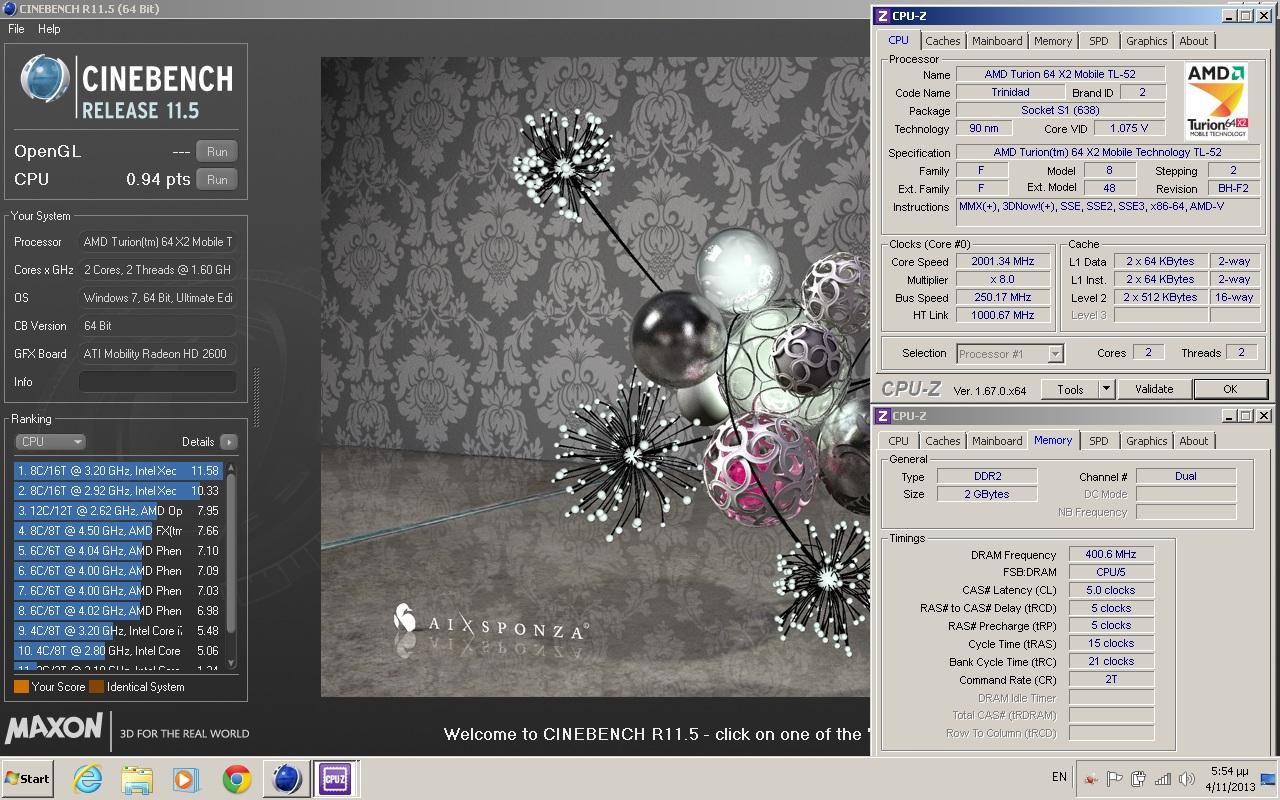Viewport: 1280px width, 800px height.
Task: Switch to Graphics tab in upper CPU-Z
Action: pos(1146,41)
